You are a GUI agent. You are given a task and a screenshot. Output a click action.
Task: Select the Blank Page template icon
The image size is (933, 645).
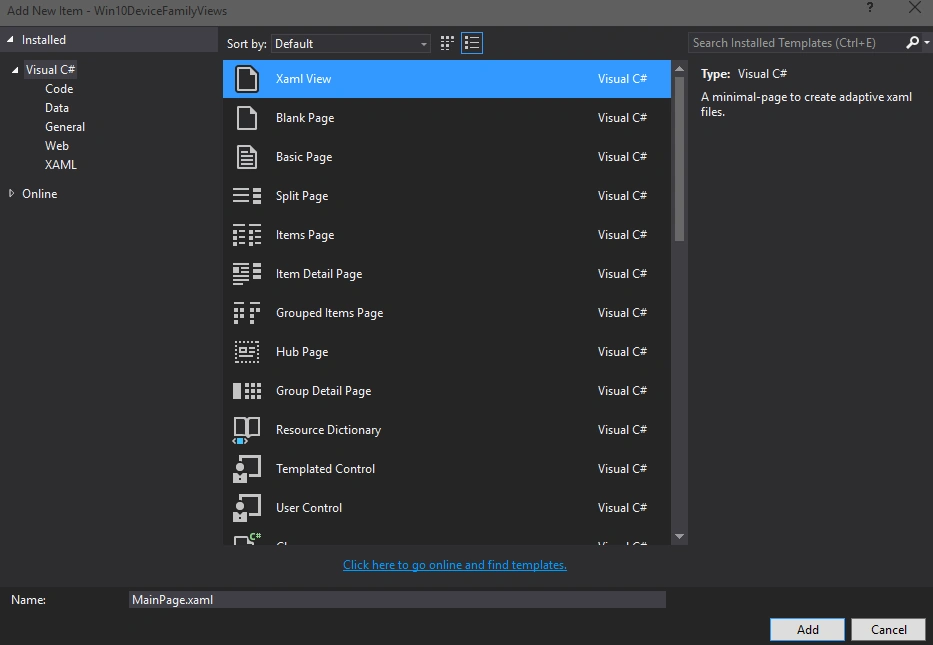(x=246, y=118)
